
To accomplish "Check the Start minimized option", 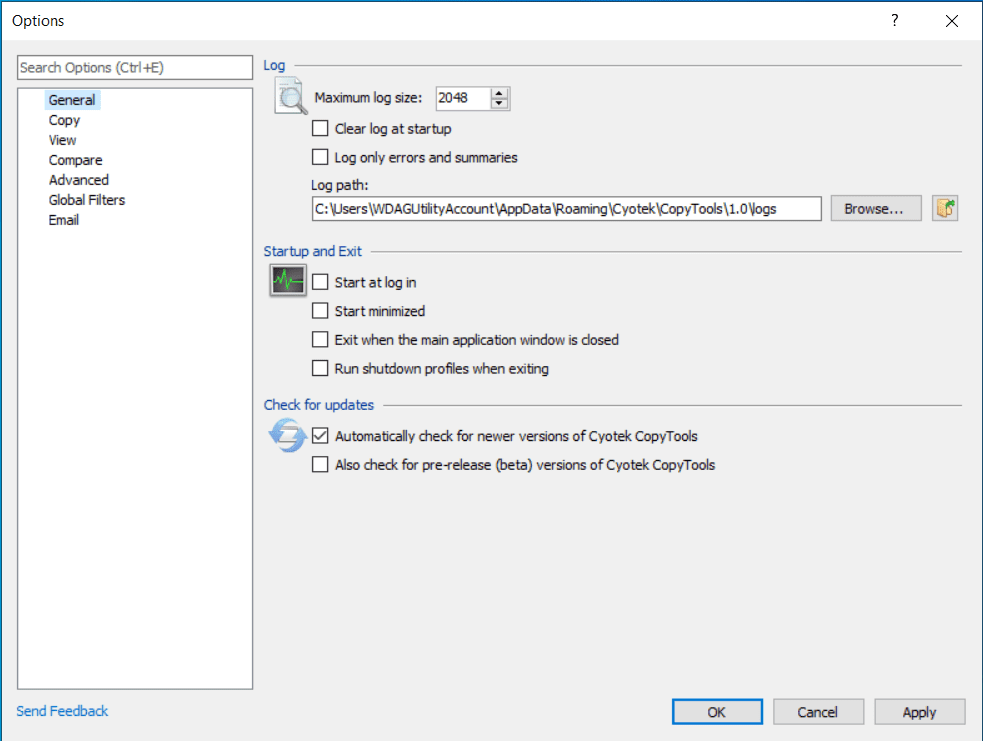I will click(x=320, y=311).
